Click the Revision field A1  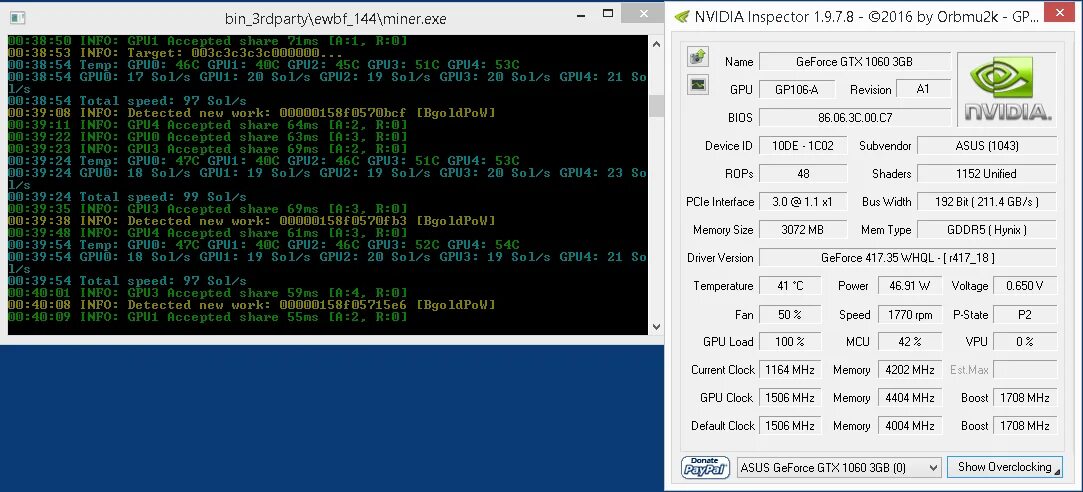pyautogui.click(x=923, y=90)
